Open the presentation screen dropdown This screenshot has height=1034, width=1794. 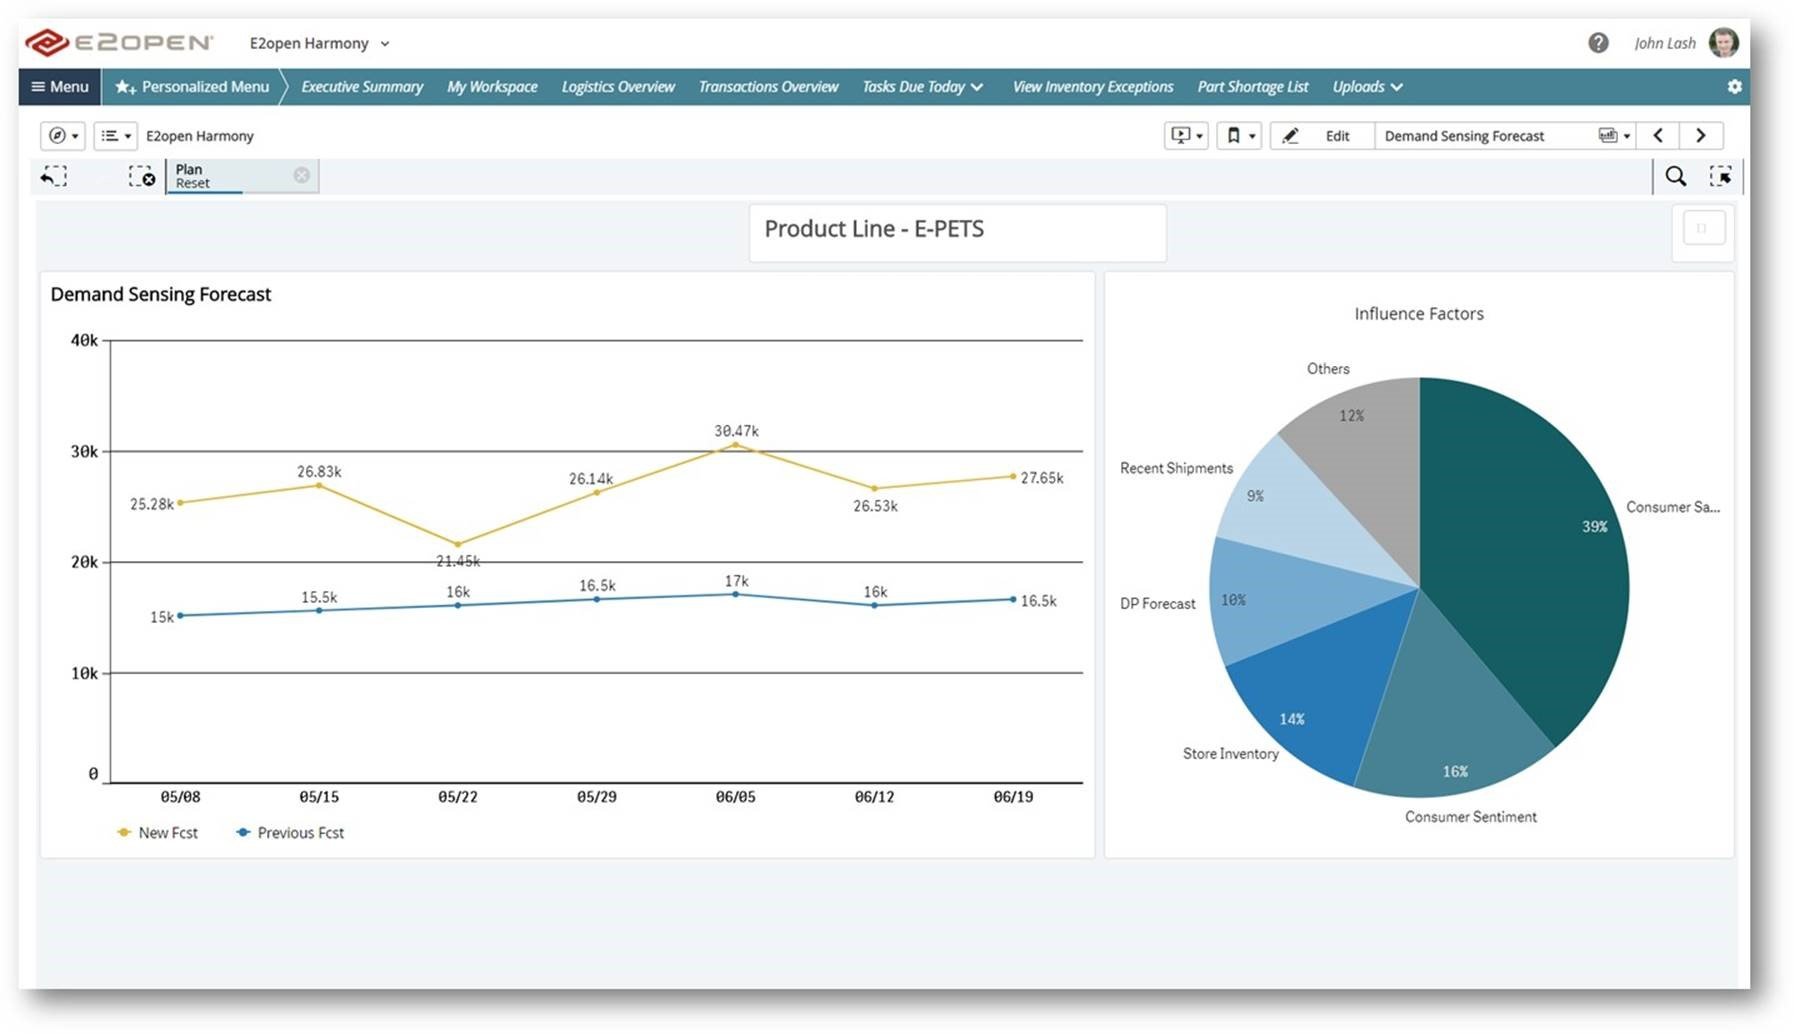pyautogui.click(x=1186, y=136)
